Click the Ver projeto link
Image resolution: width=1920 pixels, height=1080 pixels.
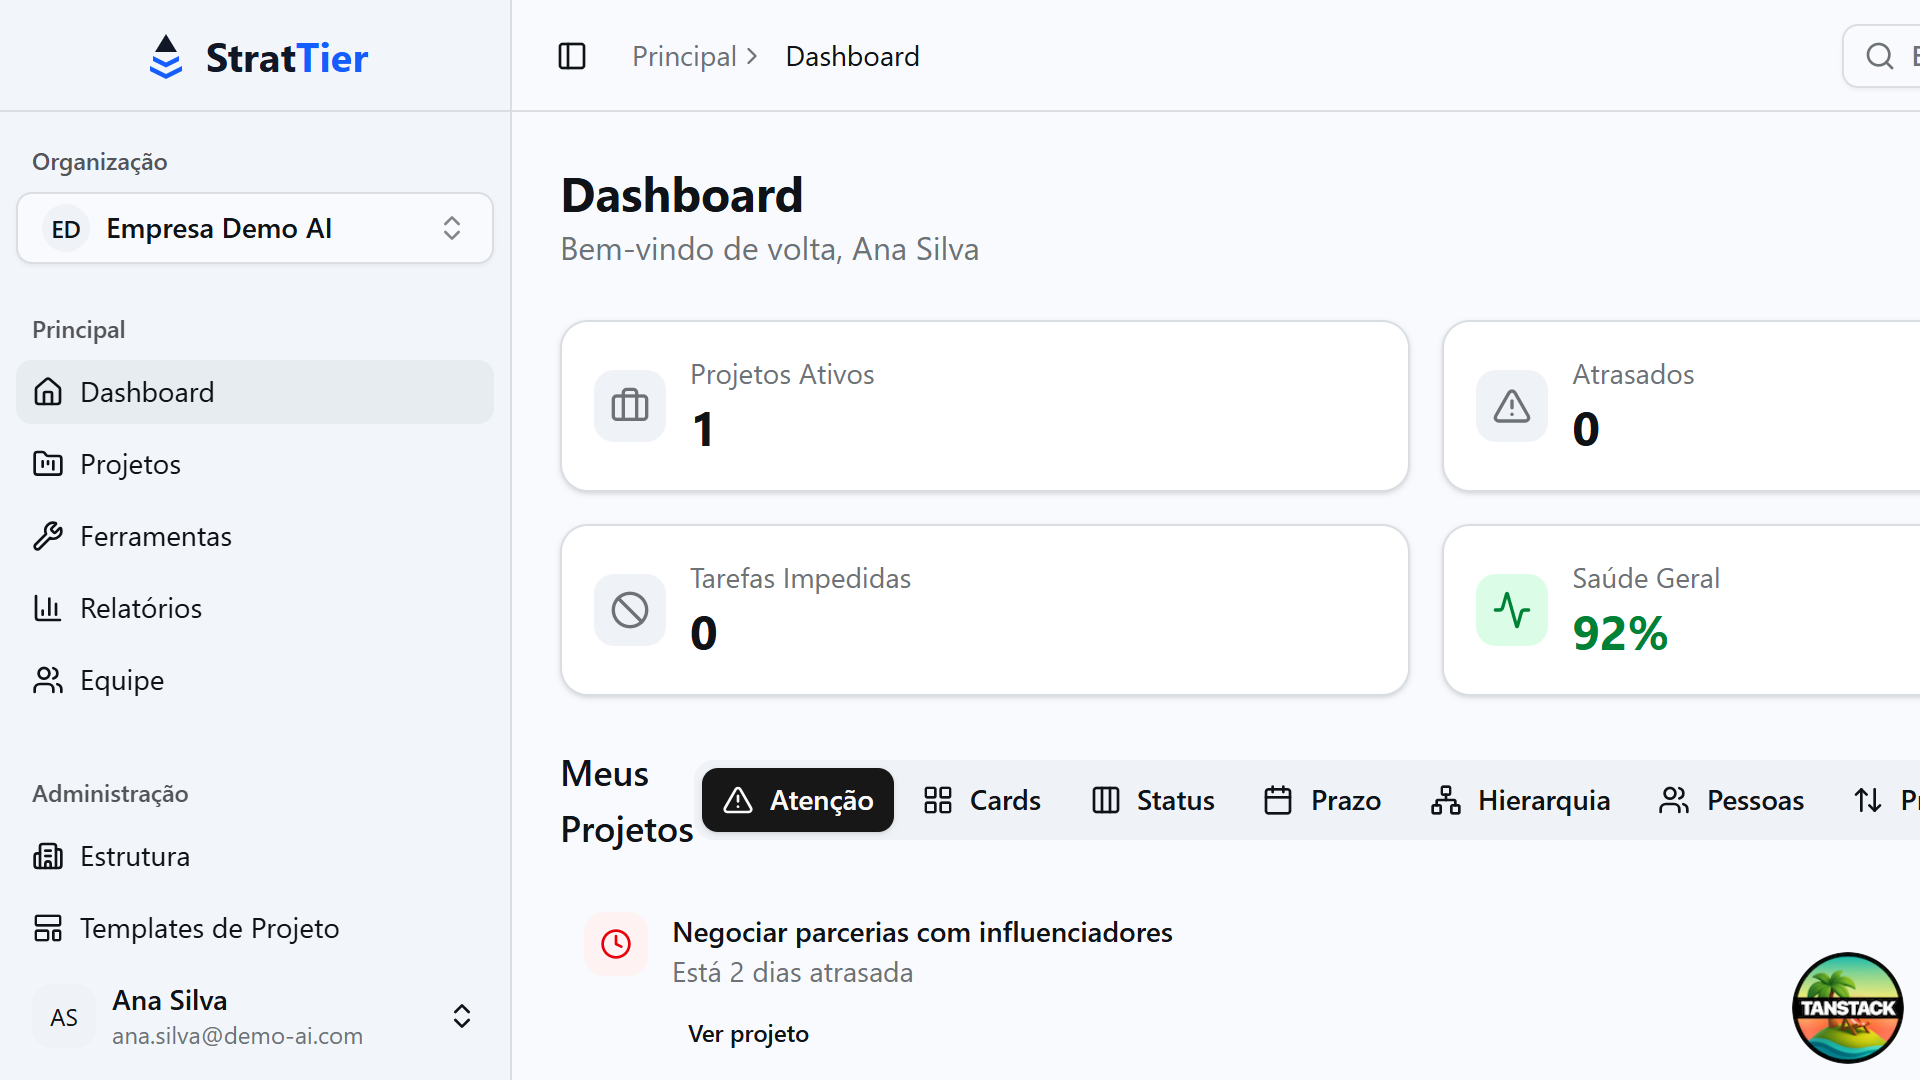(748, 1033)
